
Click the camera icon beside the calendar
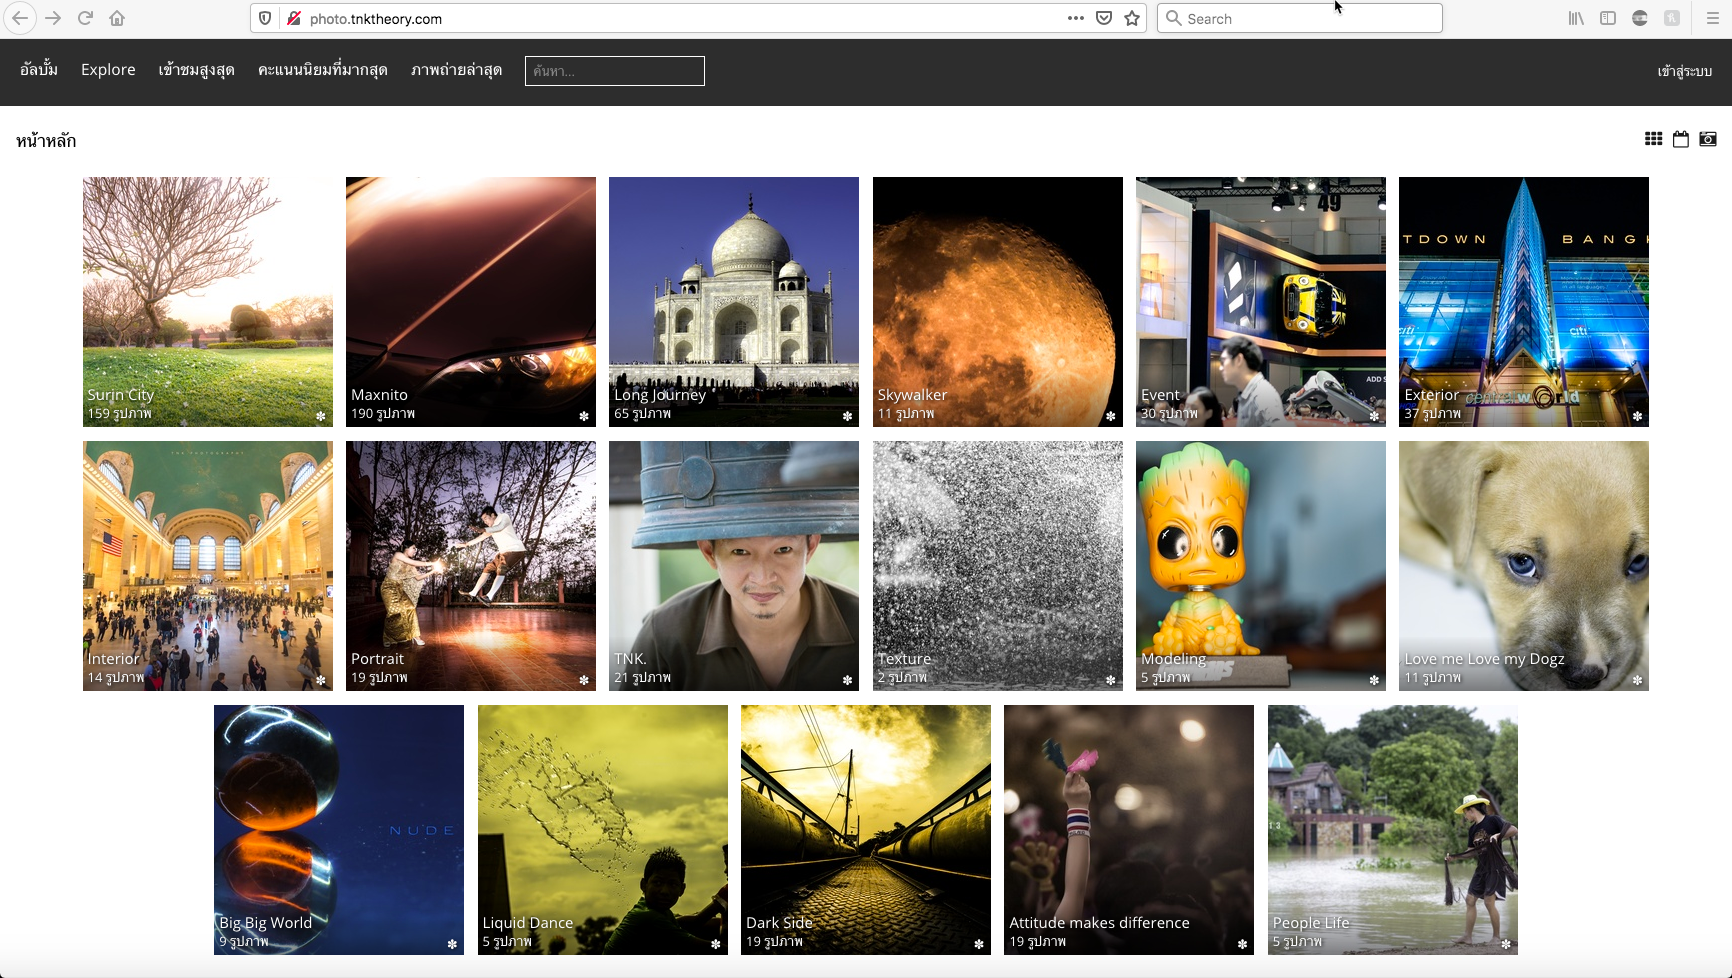(1708, 139)
